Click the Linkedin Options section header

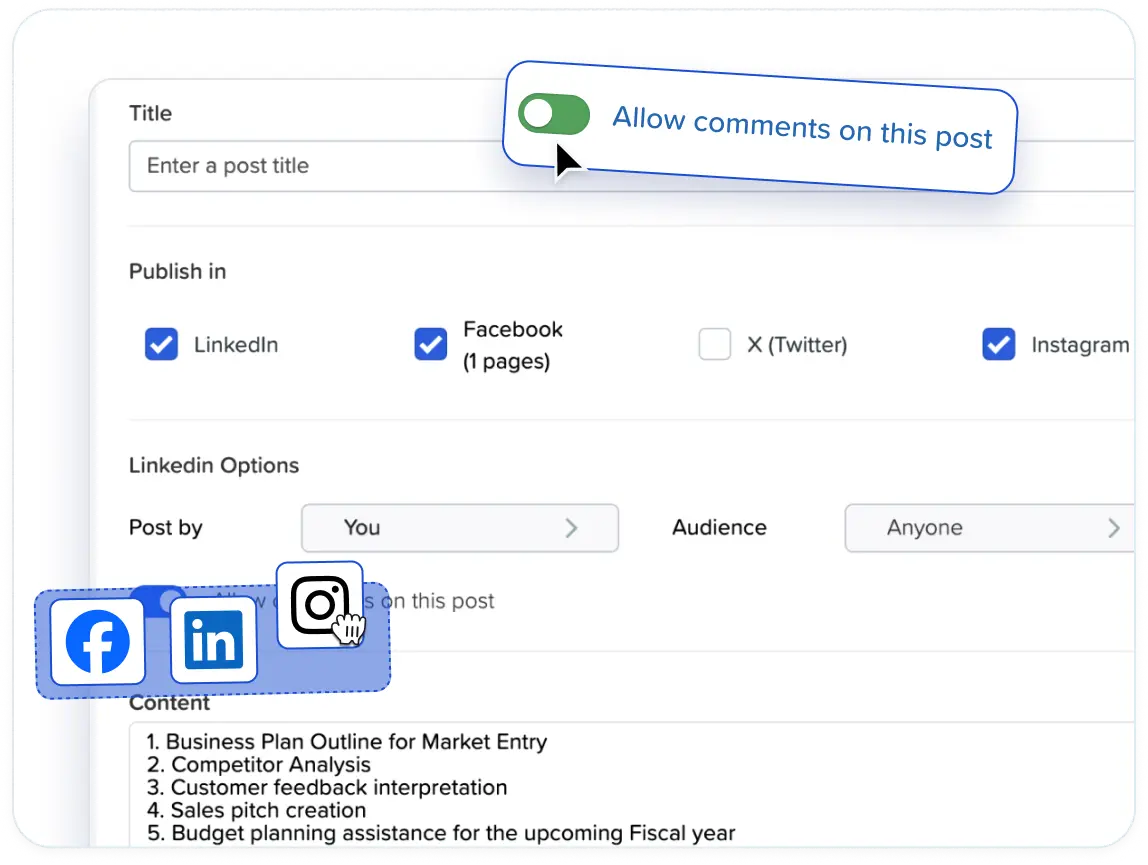[x=213, y=465]
